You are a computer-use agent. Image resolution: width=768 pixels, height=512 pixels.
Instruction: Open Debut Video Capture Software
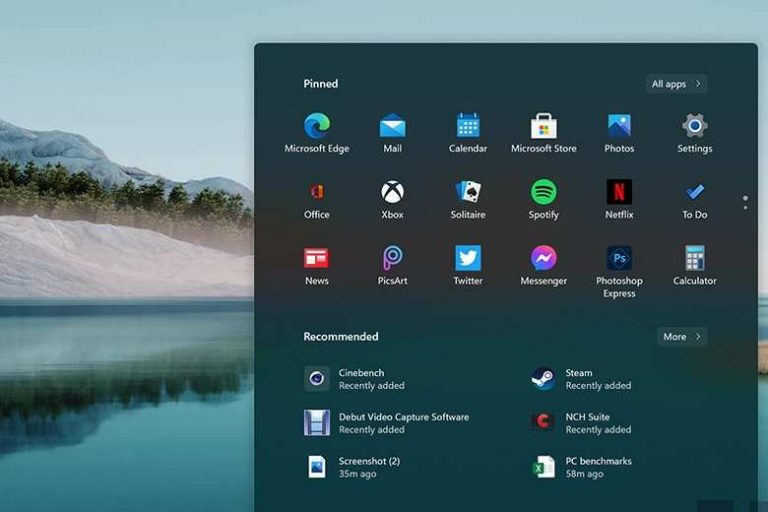click(x=386, y=423)
